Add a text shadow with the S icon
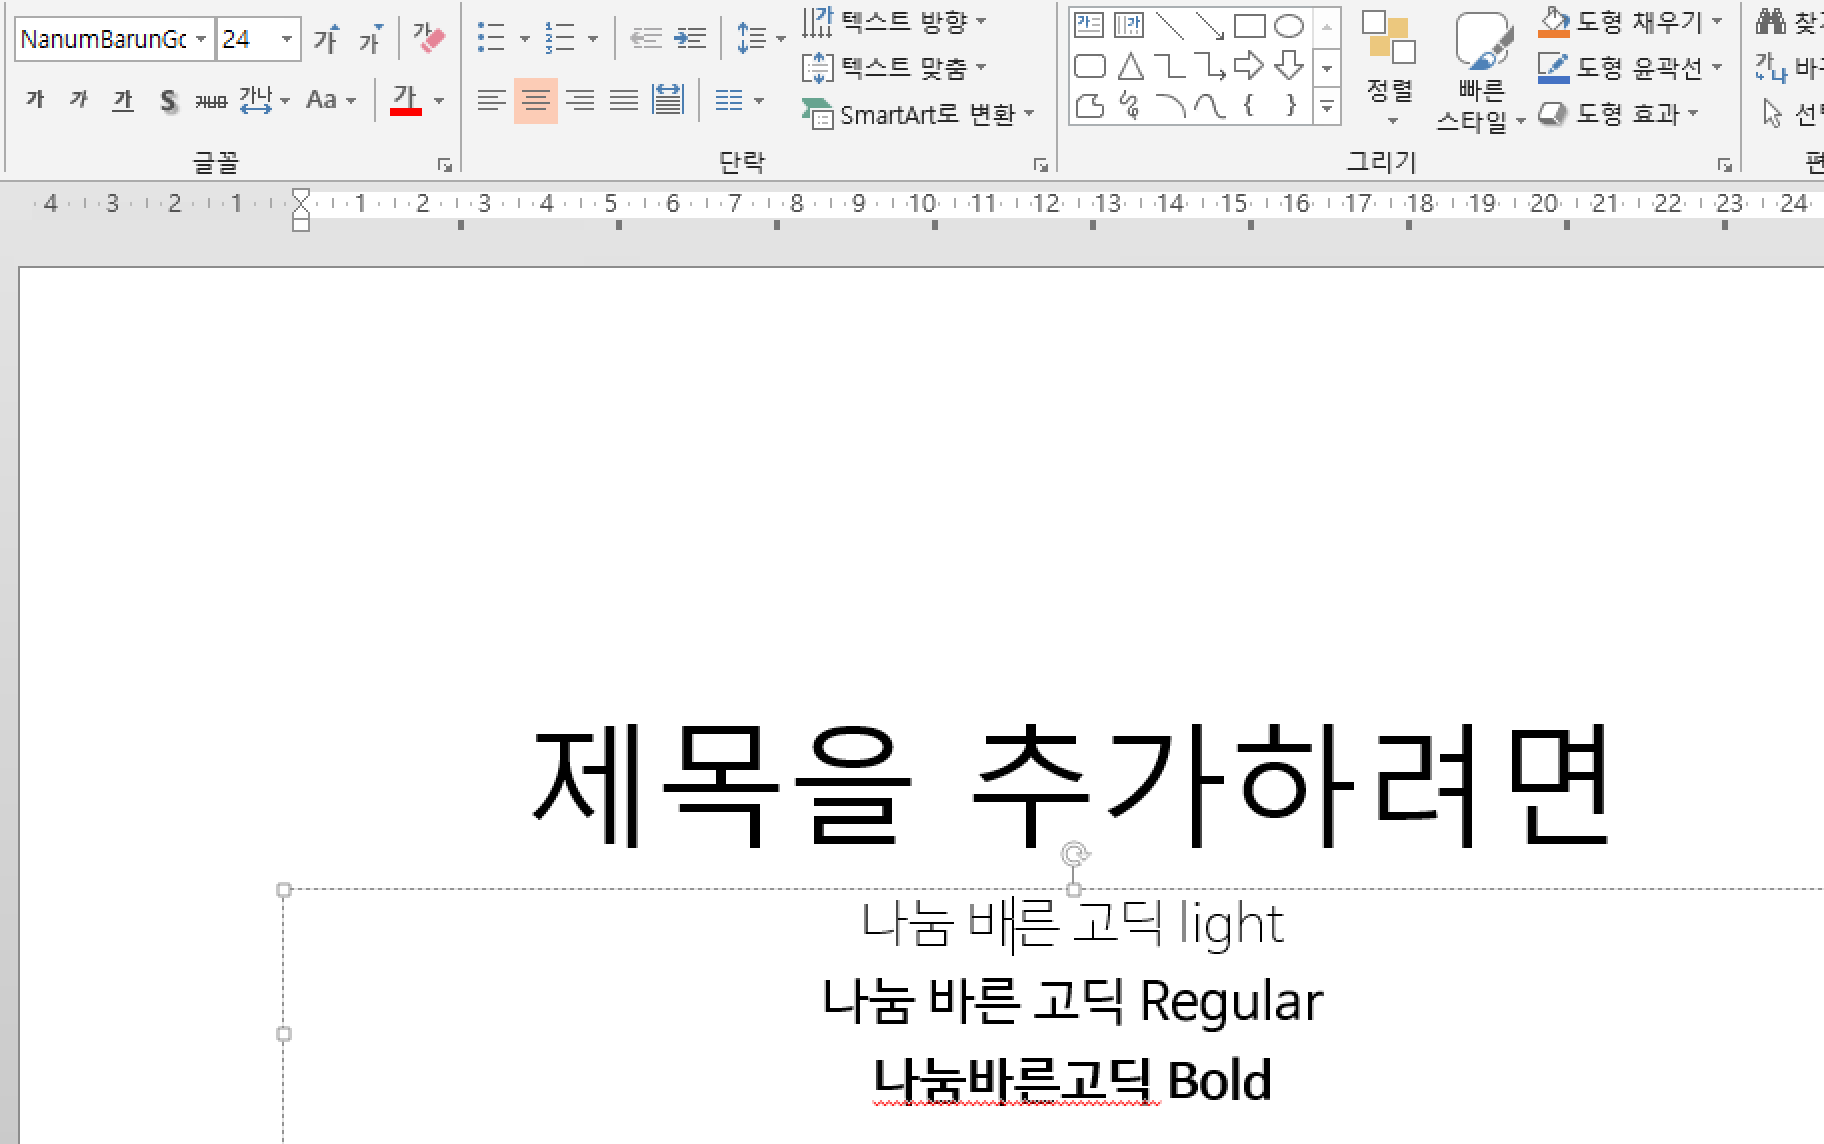1824x1144 pixels. tap(167, 100)
